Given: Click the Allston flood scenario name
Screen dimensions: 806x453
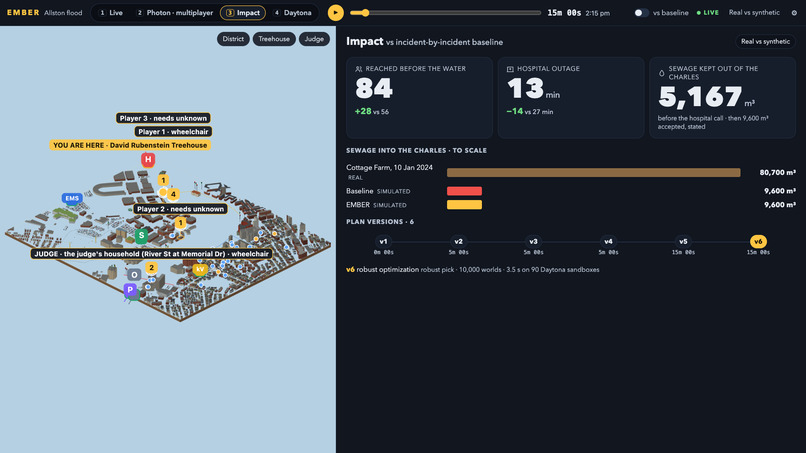Looking at the screenshot, I should click(63, 13).
